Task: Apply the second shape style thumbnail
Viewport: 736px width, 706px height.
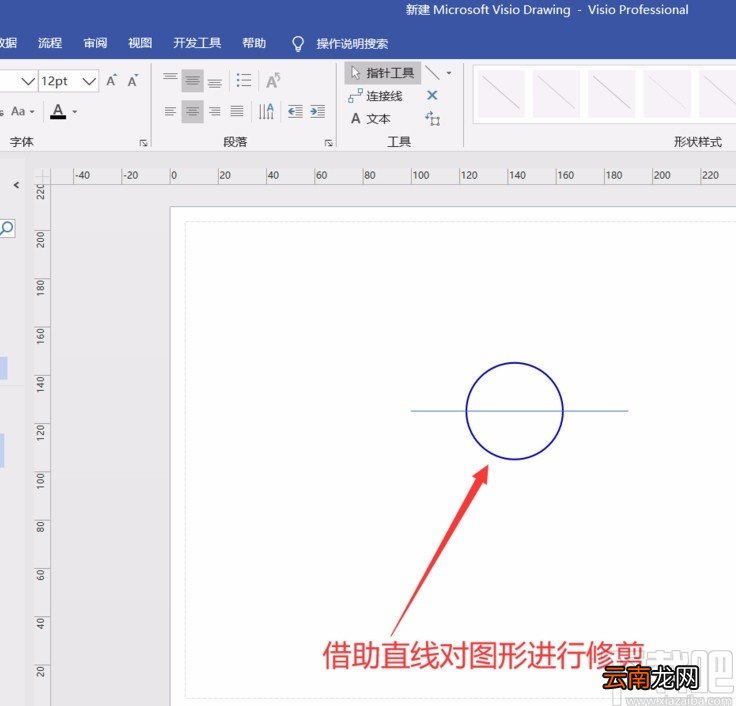Action: point(556,93)
